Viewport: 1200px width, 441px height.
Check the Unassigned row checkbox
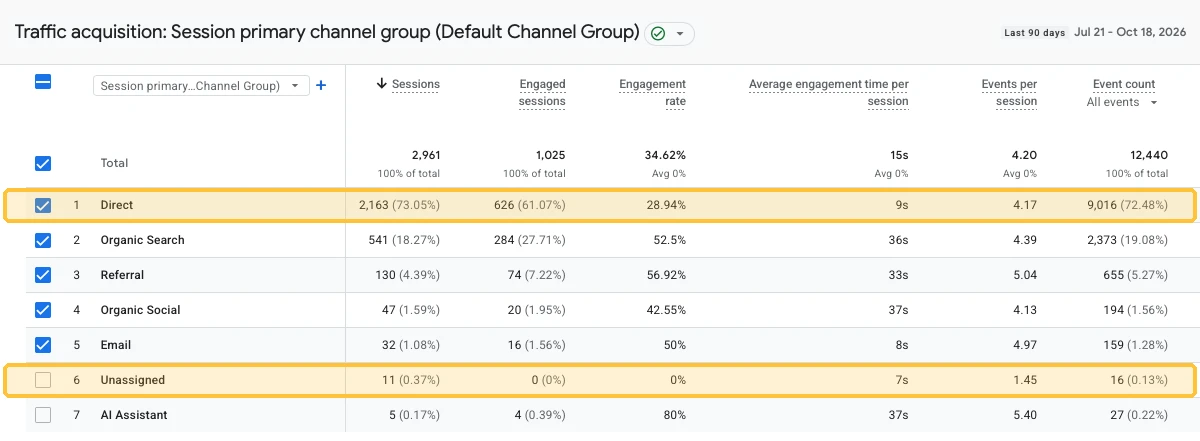[x=43, y=380]
